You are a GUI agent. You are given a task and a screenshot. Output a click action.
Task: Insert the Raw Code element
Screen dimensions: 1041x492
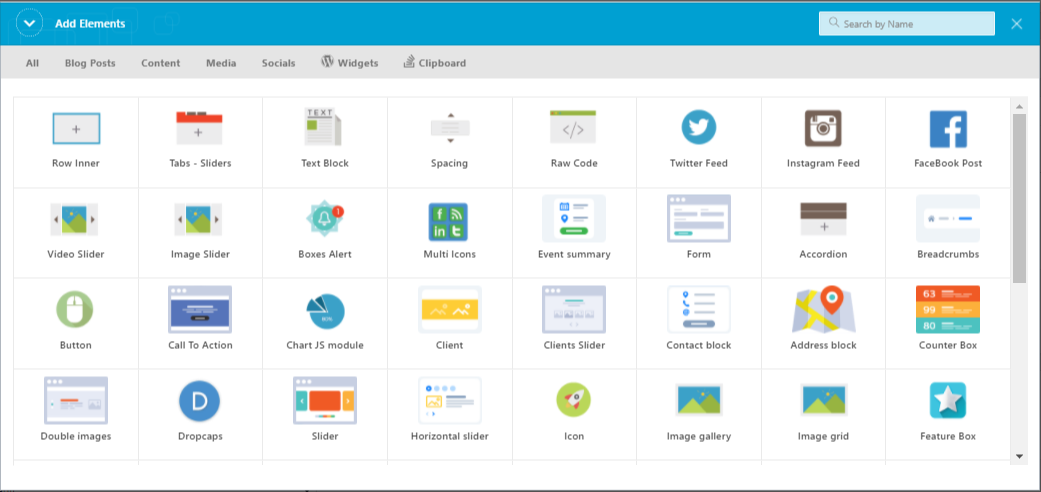[x=573, y=129]
